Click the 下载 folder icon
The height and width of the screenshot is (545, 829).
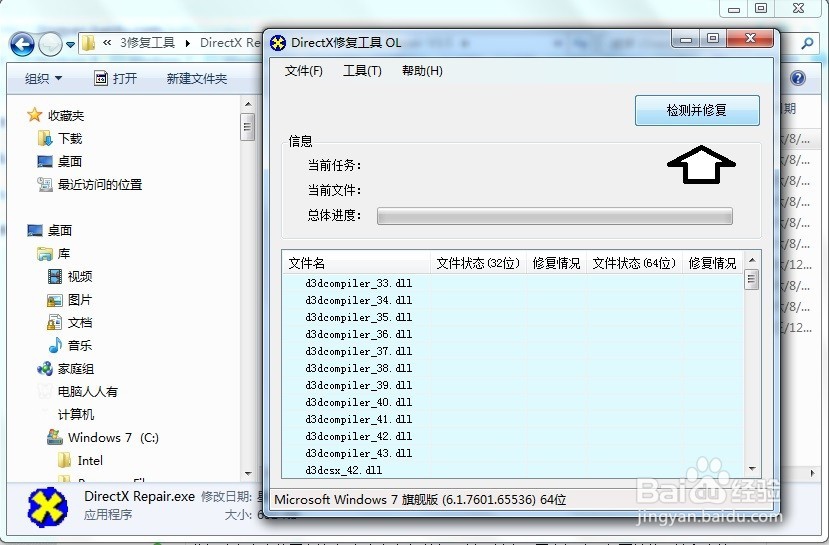point(45,138)
